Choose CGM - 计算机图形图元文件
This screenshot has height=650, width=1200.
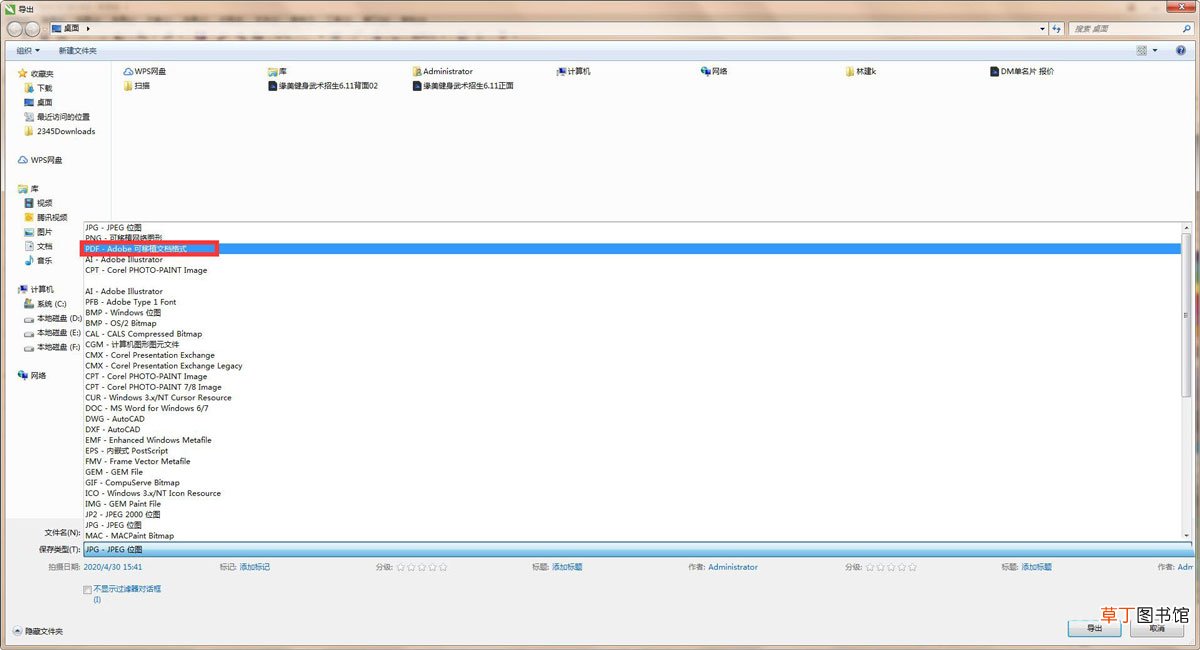pyautogui.click(x=631, y=344)
